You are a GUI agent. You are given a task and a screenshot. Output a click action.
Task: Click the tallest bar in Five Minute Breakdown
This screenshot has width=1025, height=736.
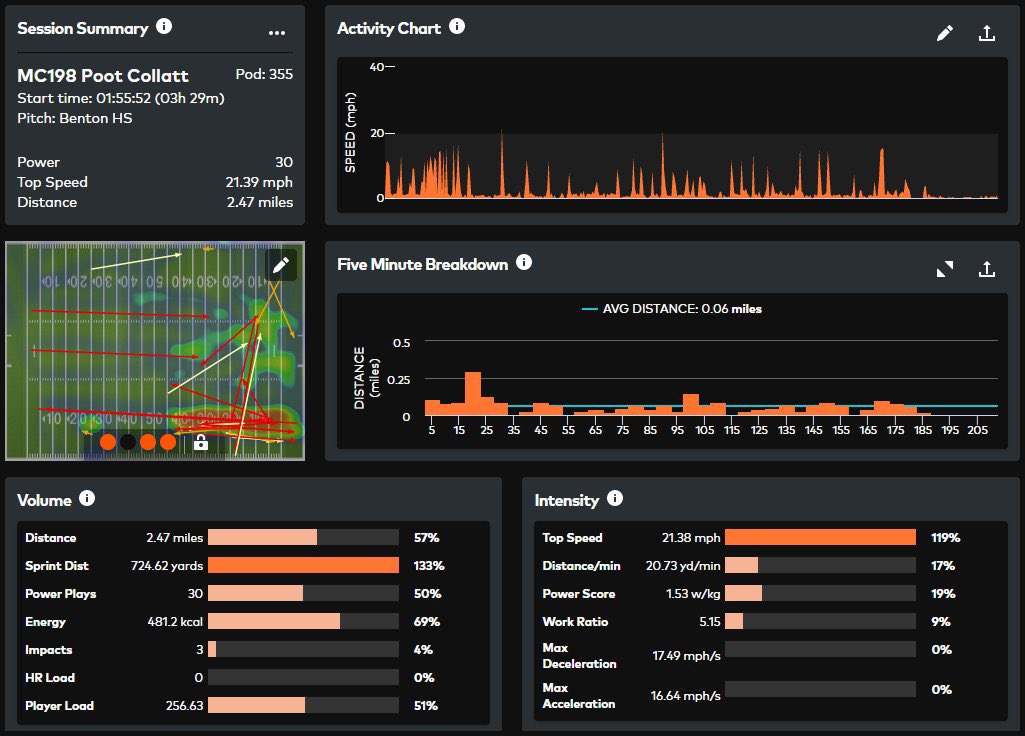[473, 393]
